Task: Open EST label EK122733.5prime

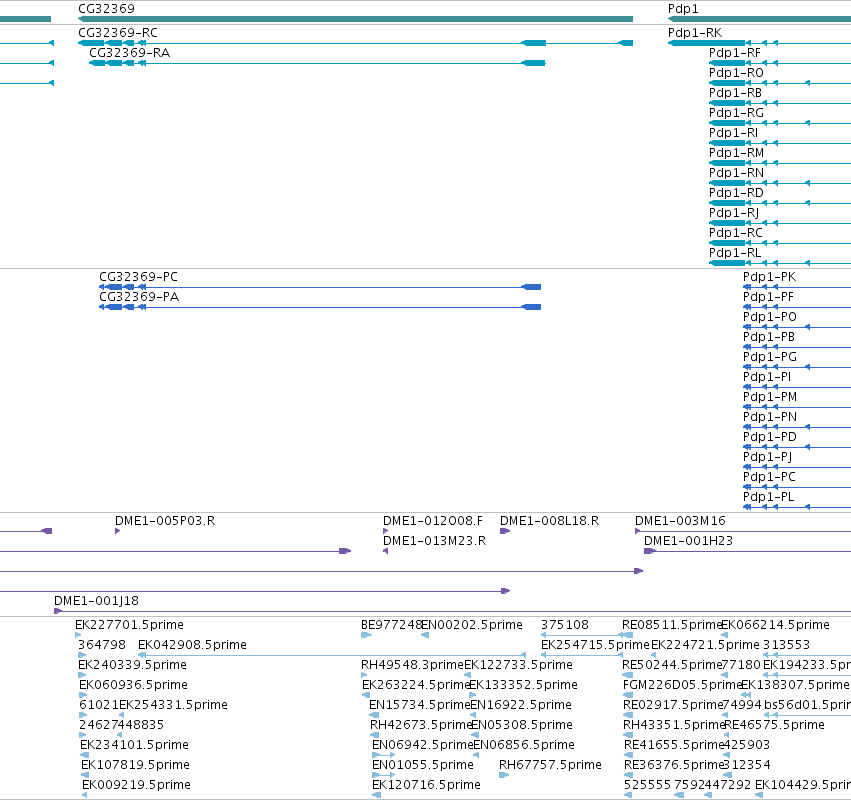Action: click(x=518, y=665)
